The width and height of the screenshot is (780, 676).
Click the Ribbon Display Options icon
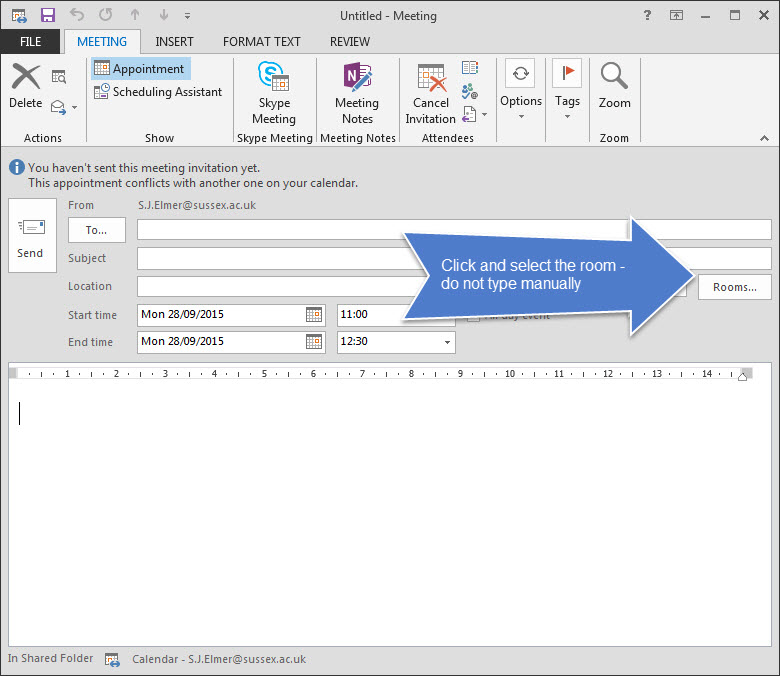click(x=676, y=15)
